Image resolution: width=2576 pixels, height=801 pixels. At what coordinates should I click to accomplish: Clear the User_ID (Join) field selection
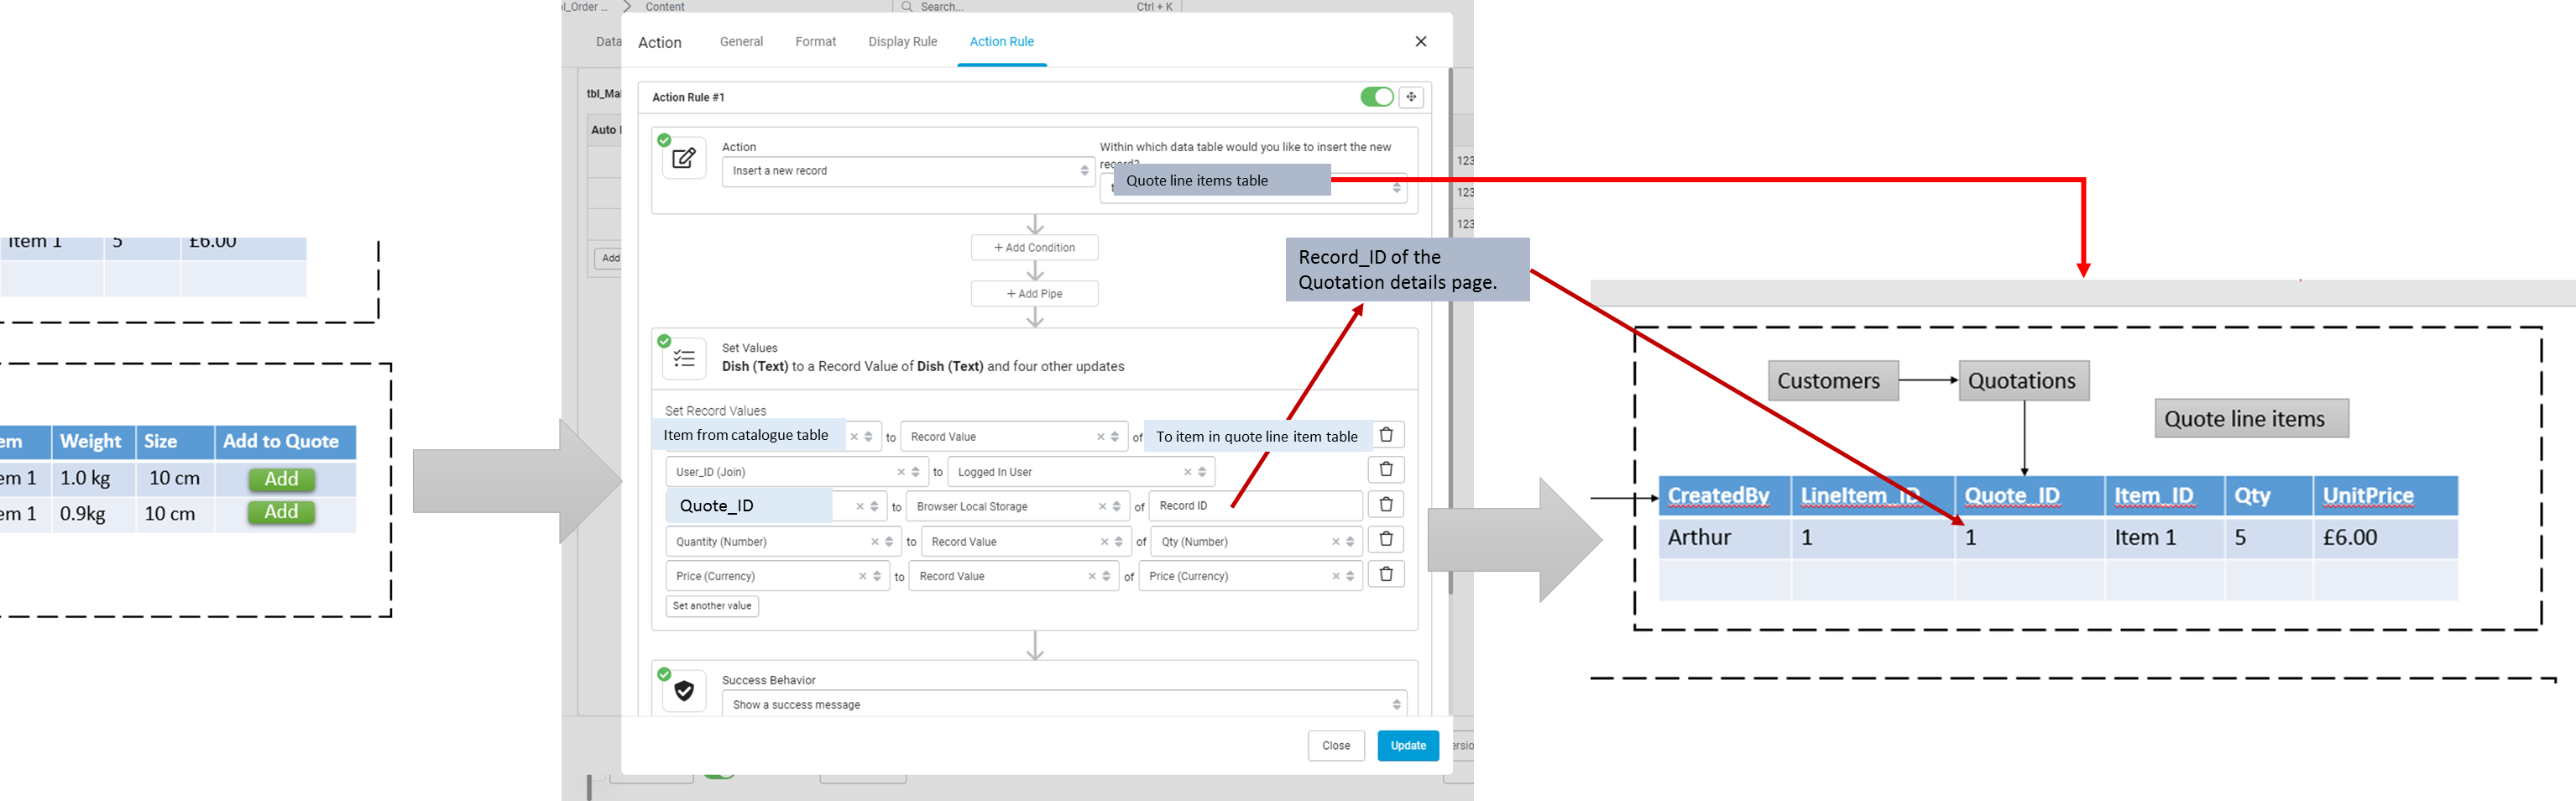[x=900, y=472]
